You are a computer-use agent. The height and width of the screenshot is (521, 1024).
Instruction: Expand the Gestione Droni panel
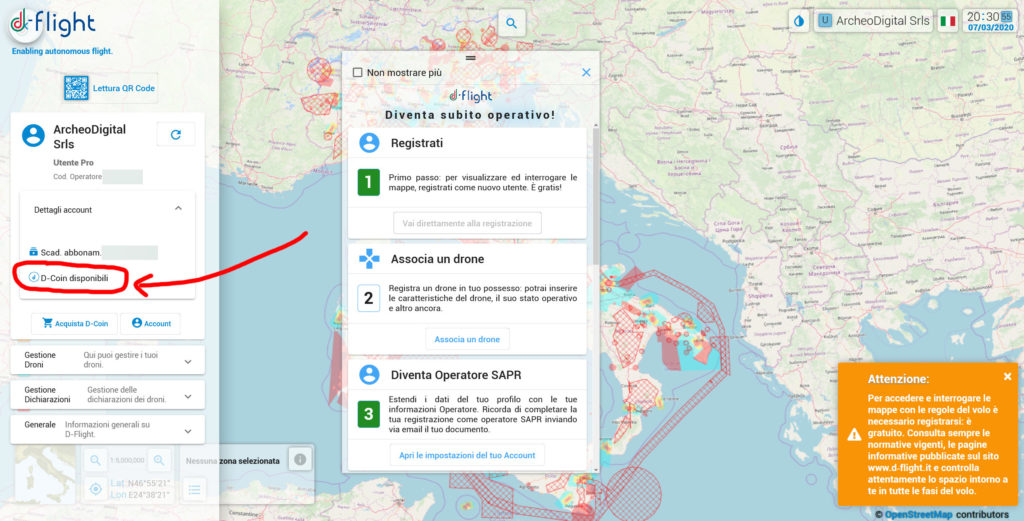[x=108, y=360]
